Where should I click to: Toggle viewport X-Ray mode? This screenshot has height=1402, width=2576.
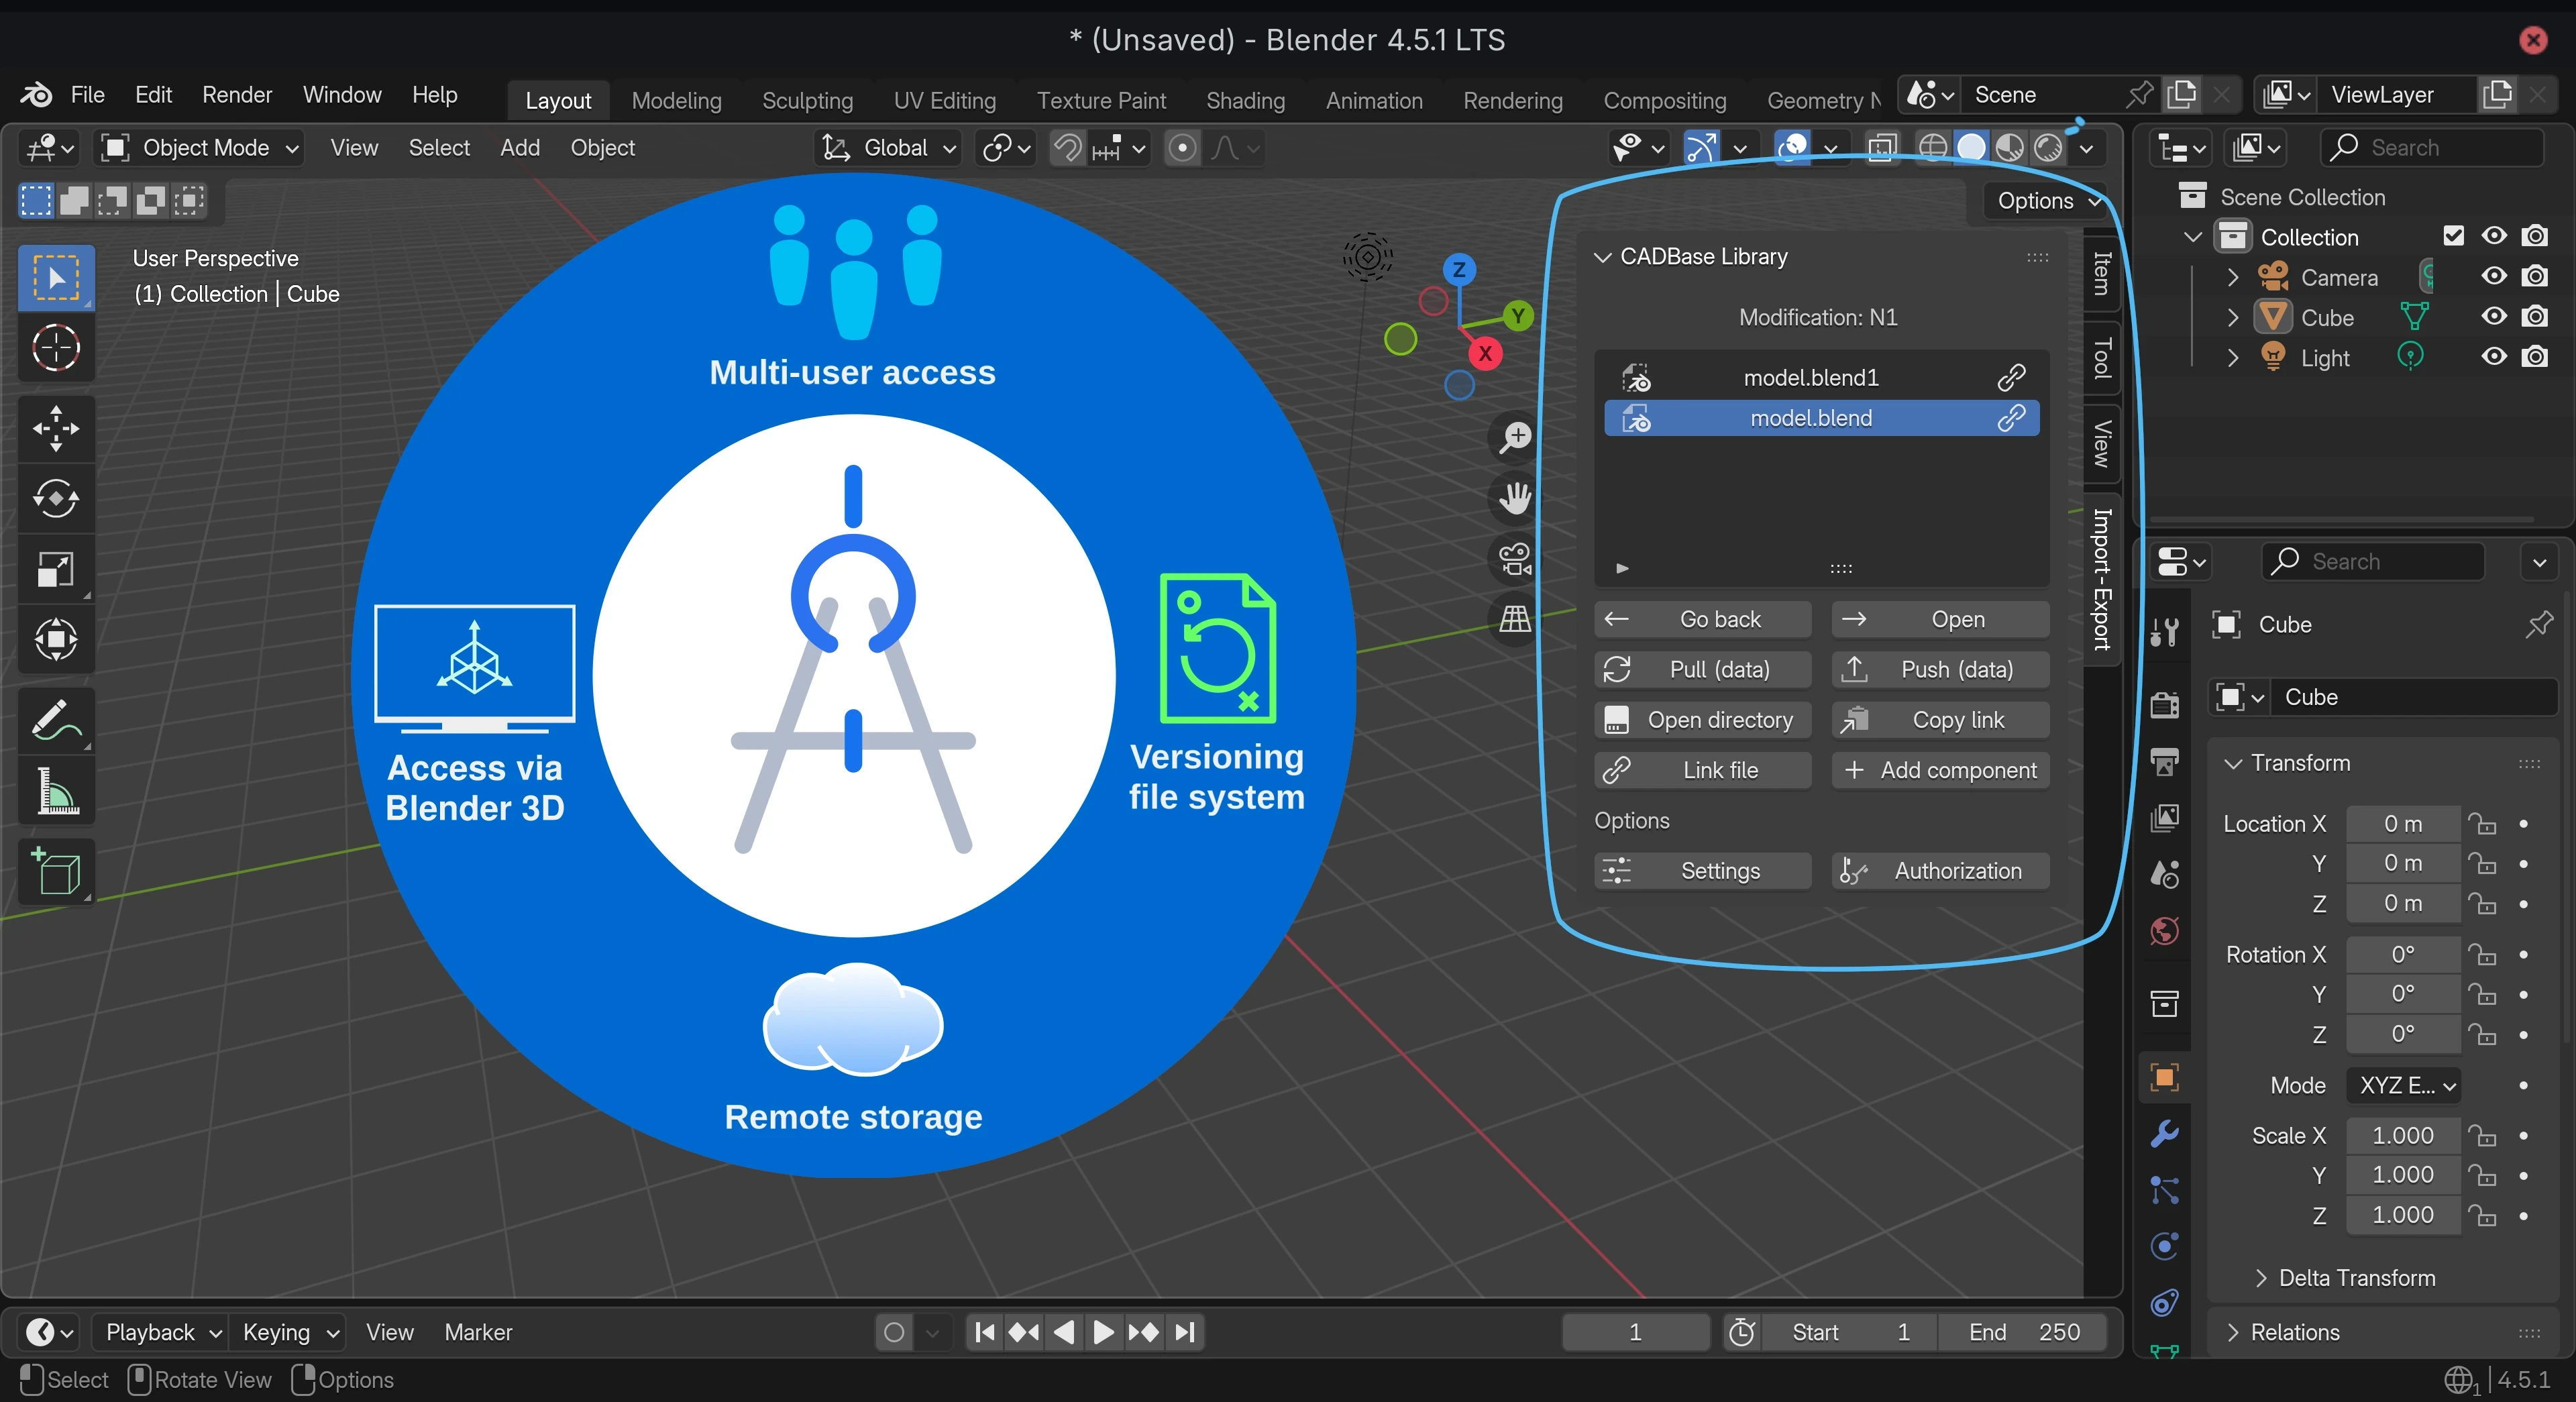(x=1884, y=147)
